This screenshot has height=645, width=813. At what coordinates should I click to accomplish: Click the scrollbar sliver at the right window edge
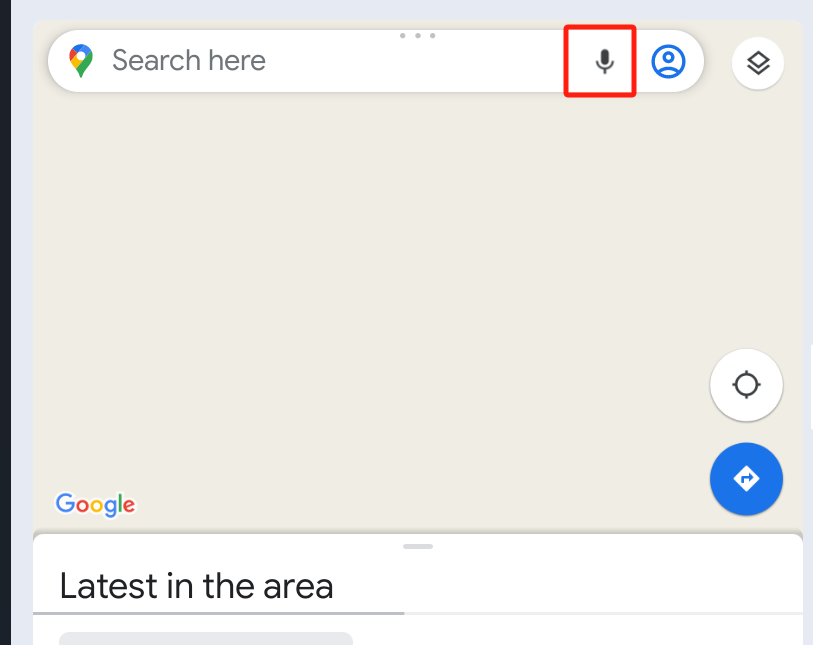pos(811,387)
